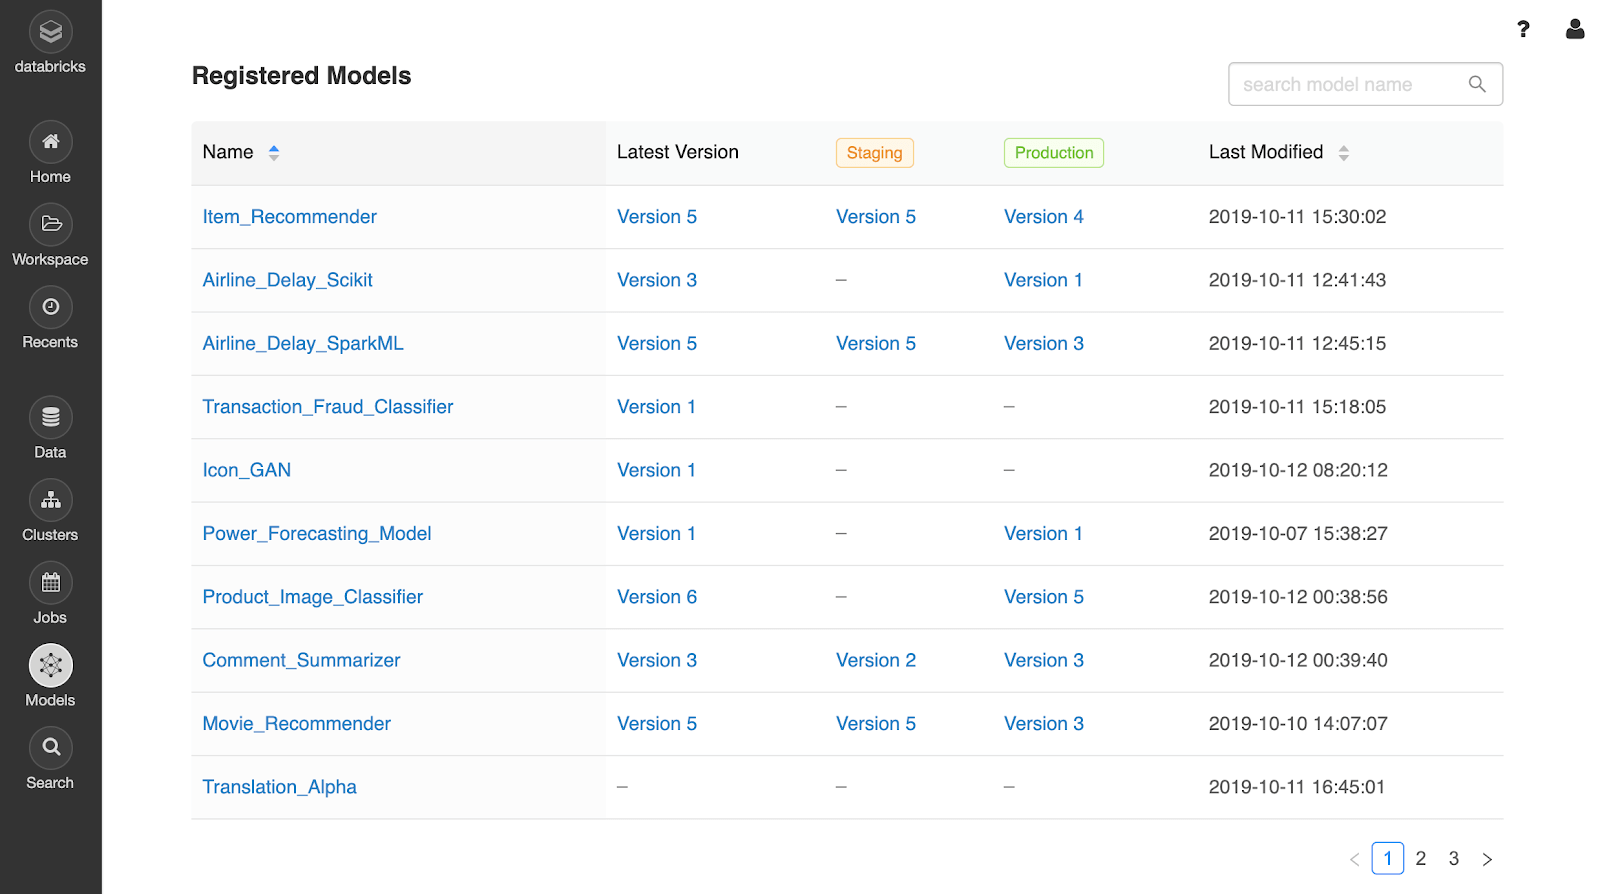Open the Item_Recommender model
The width and height of the screenshot is (1600, 894).
(x=289, y=217)
